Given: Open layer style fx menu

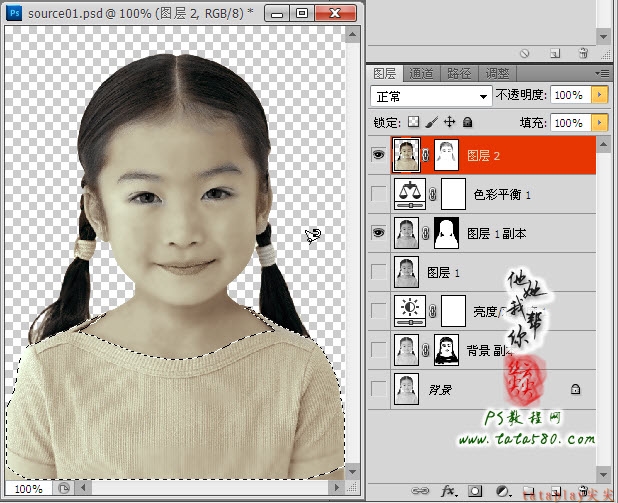Looking at the screenshot, I should tap(449, 491).
